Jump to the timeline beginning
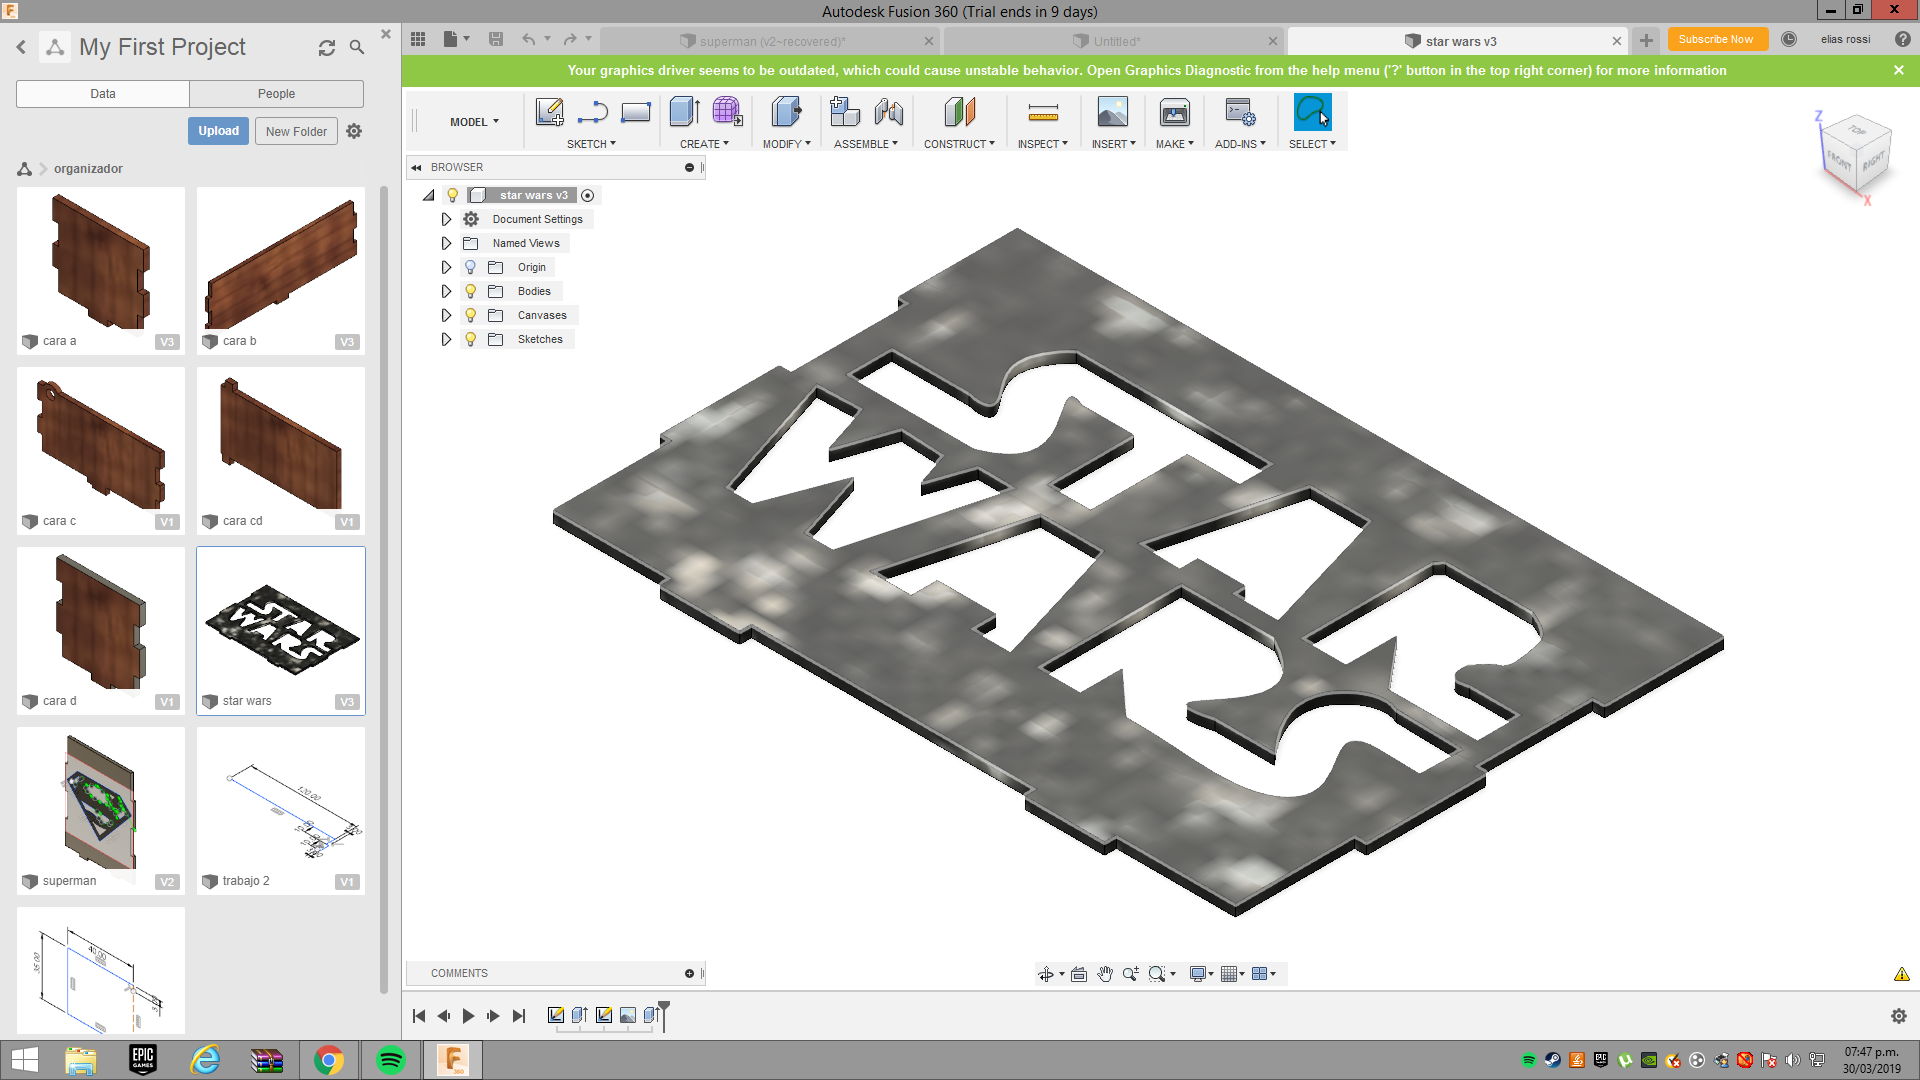The height and width of the screenshot is (1080, 1920). 419,1016
